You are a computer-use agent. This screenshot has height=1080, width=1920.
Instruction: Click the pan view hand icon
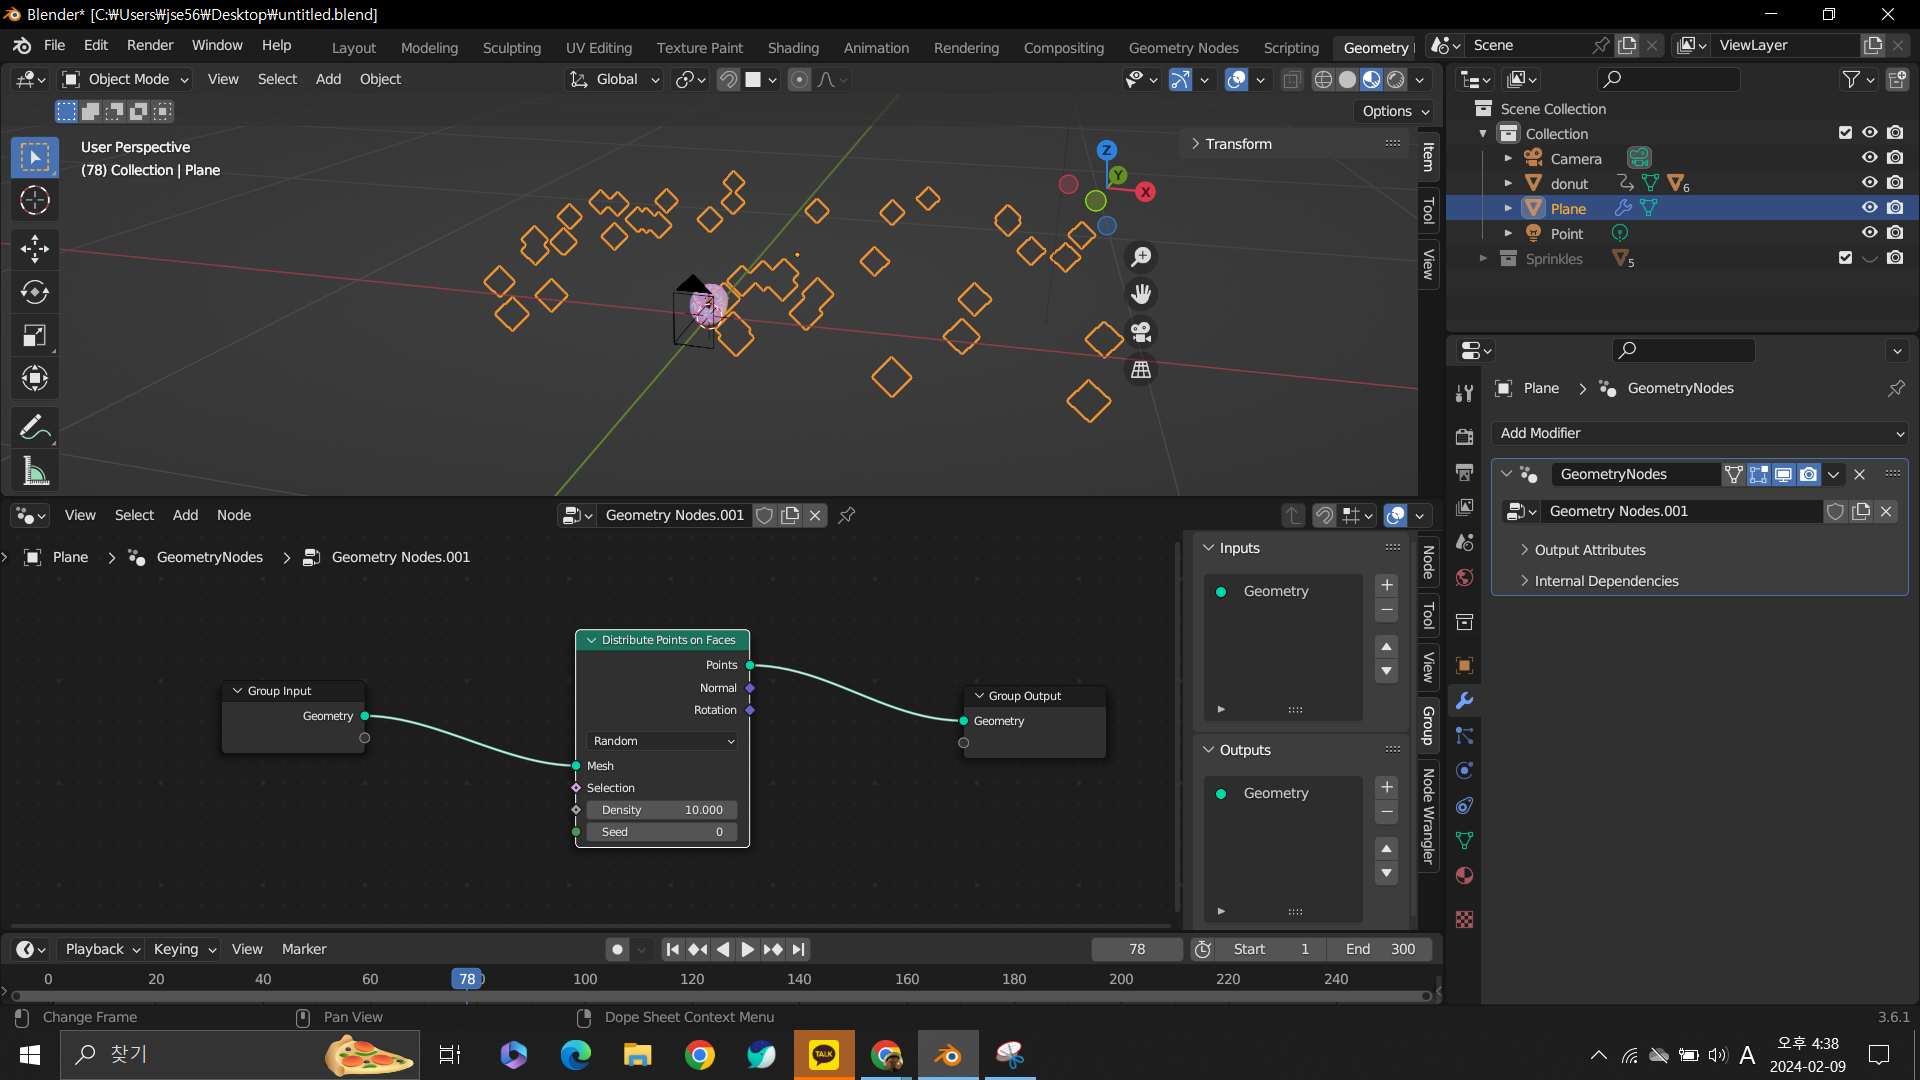tap(1141, 294)
